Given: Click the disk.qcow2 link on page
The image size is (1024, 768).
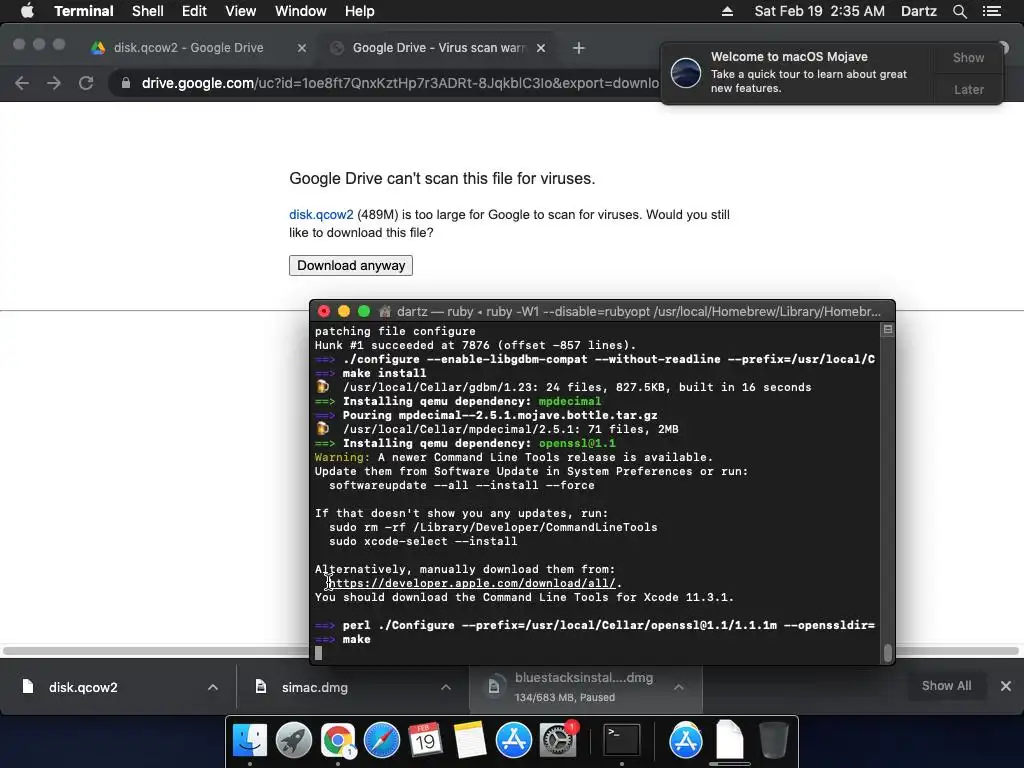Looking at the screenshot, I should tap(321, 214).
